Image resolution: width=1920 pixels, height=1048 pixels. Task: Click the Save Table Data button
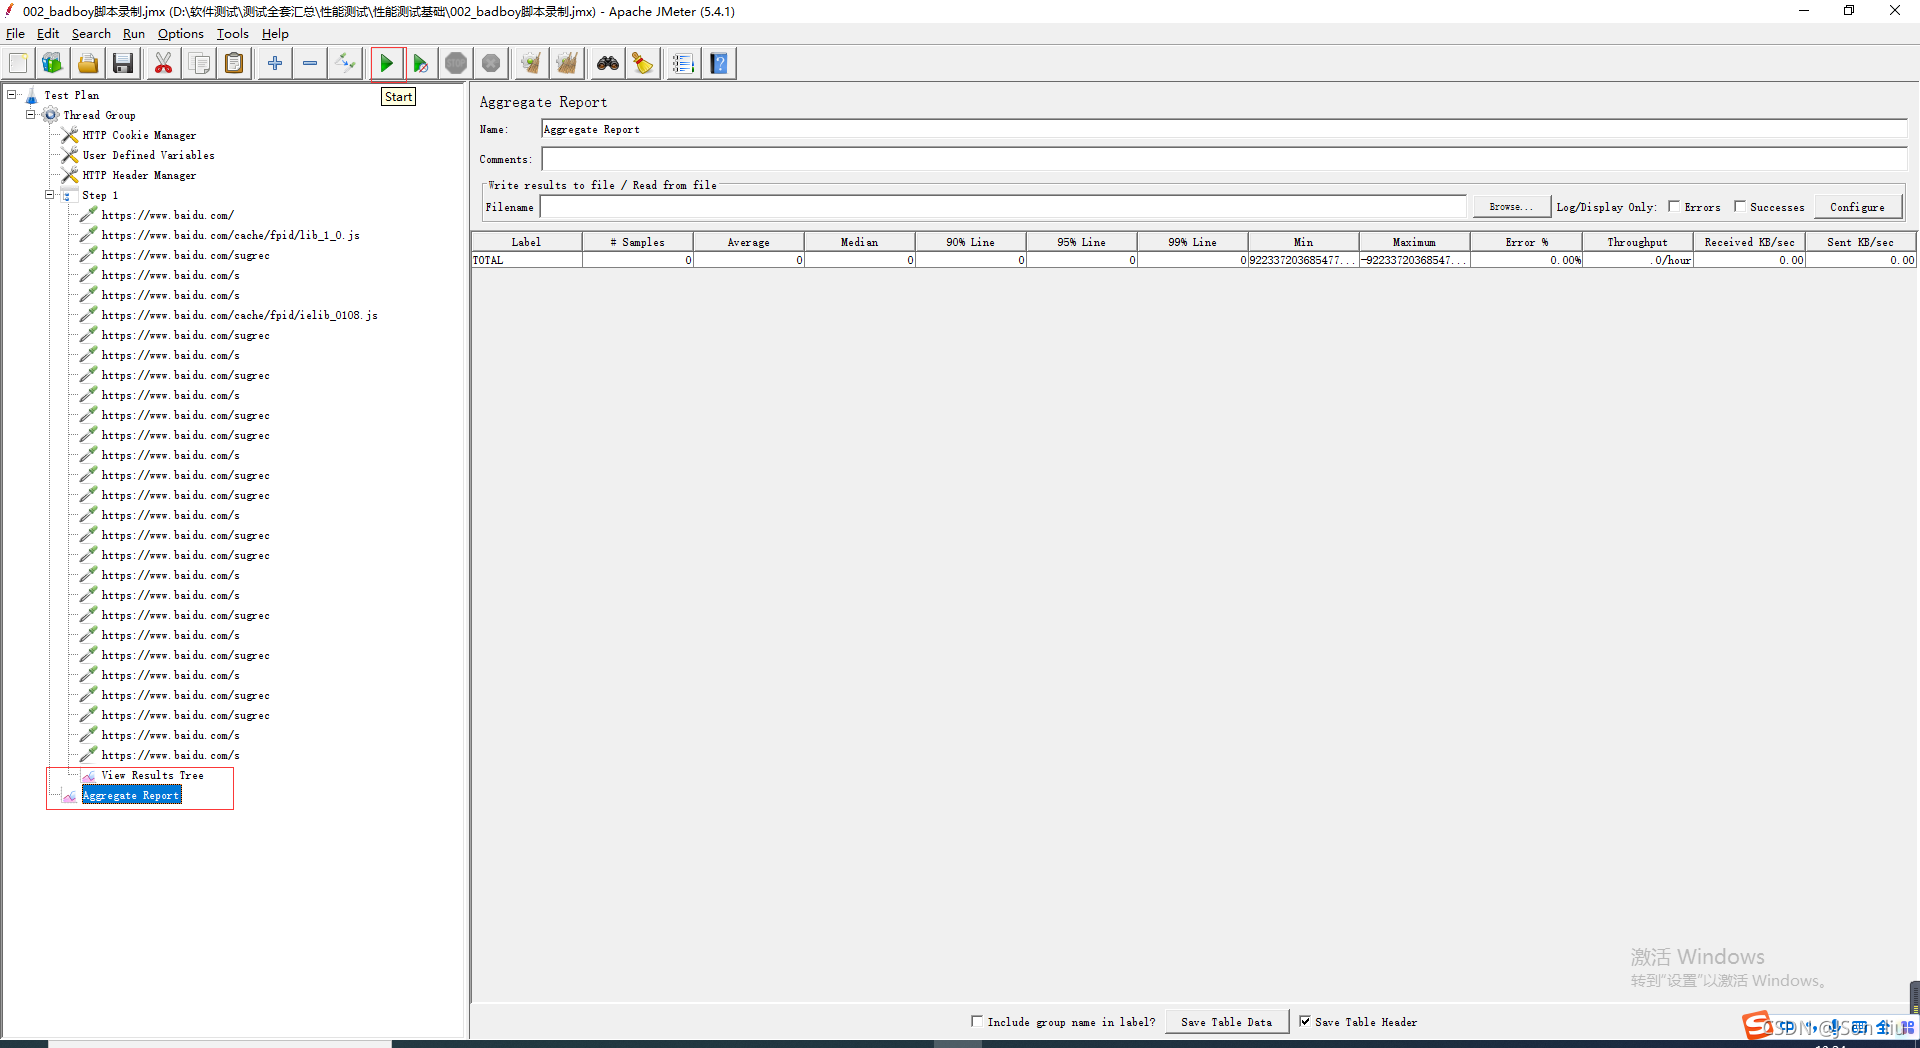pos(1227,1022)
